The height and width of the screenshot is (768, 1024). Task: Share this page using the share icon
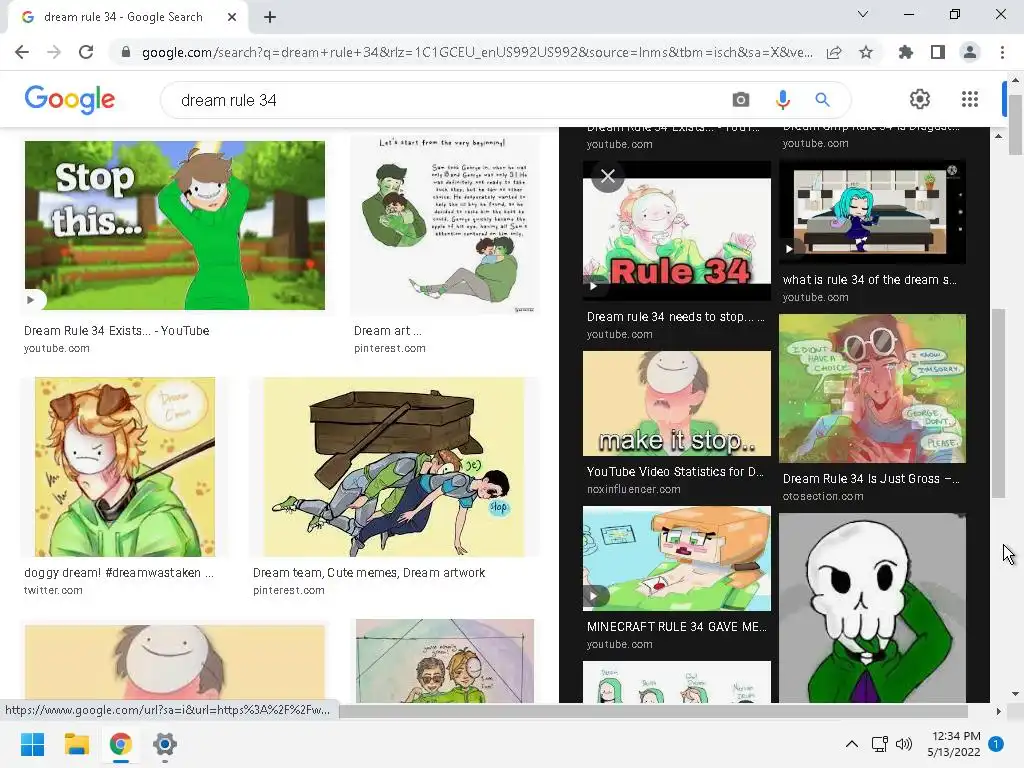(834, 52)
